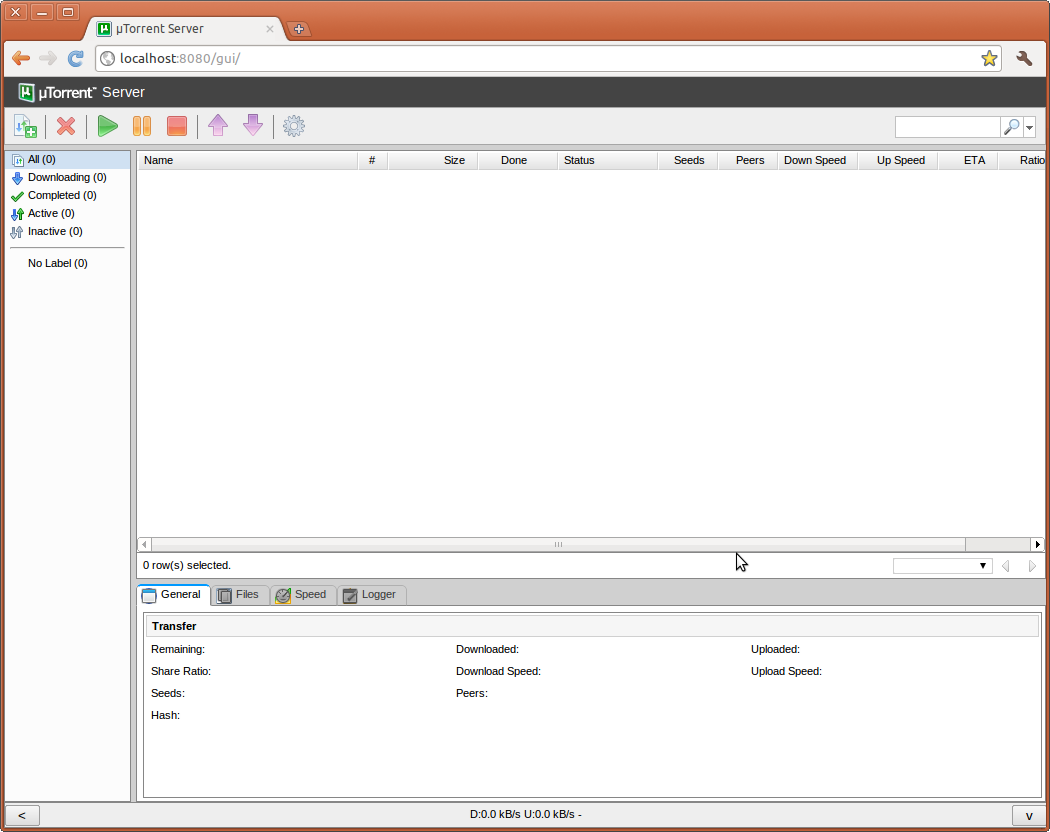Screen dimensions: 1050x832
Task: Reload the page with refresh icon
Action: tap(76, 59)
